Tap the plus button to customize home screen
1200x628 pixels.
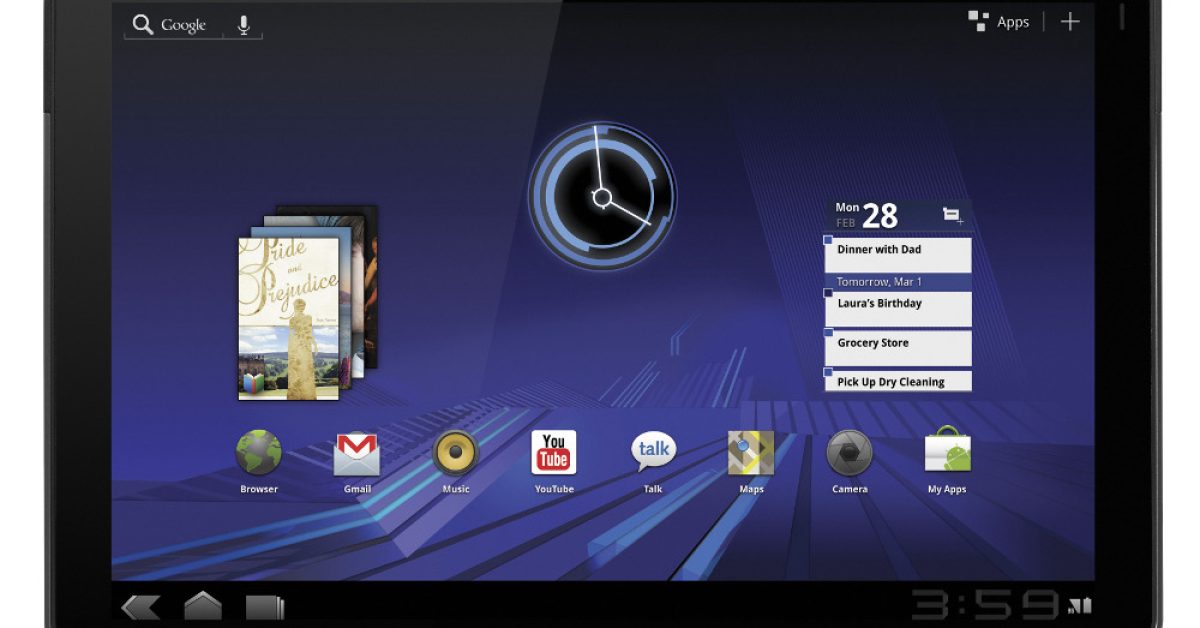pyautogui.click(x=1070, y=22)
